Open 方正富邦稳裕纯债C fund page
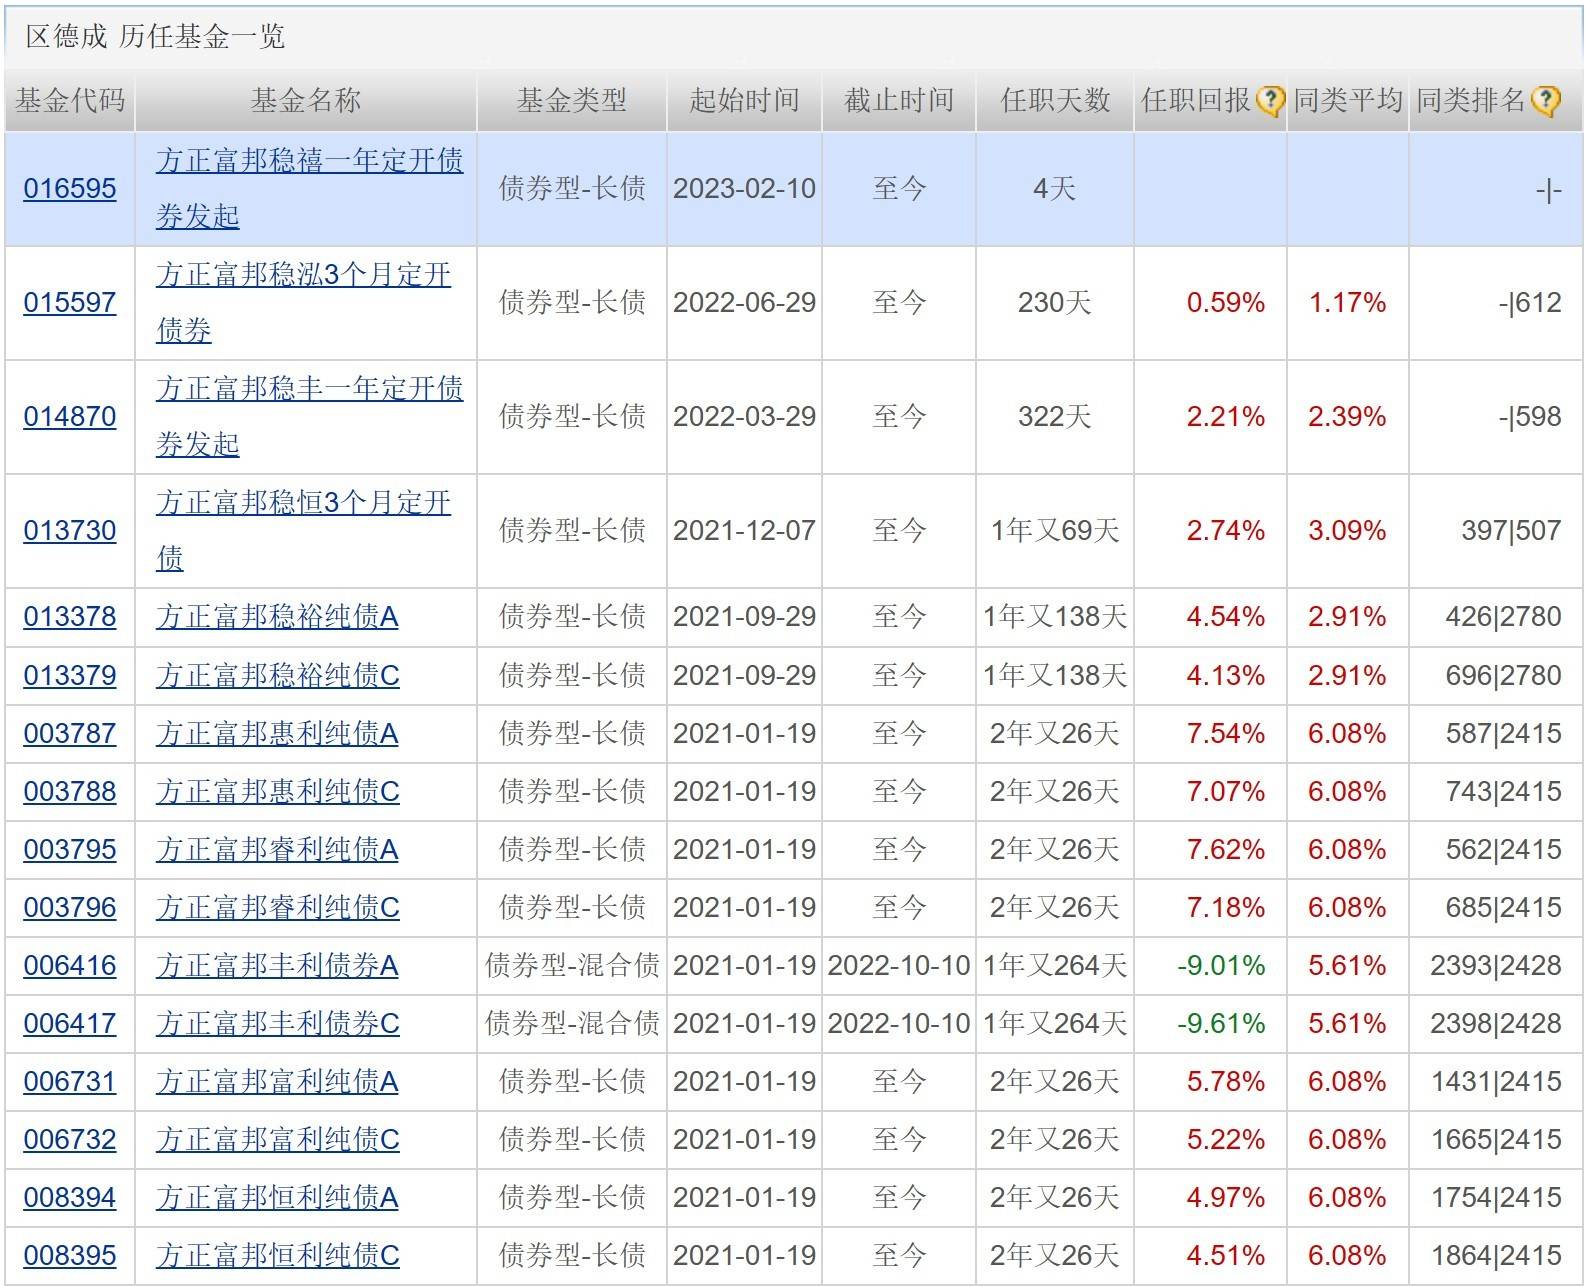The width and height of the screenshot is (1586, 1286). coord(277,676)
